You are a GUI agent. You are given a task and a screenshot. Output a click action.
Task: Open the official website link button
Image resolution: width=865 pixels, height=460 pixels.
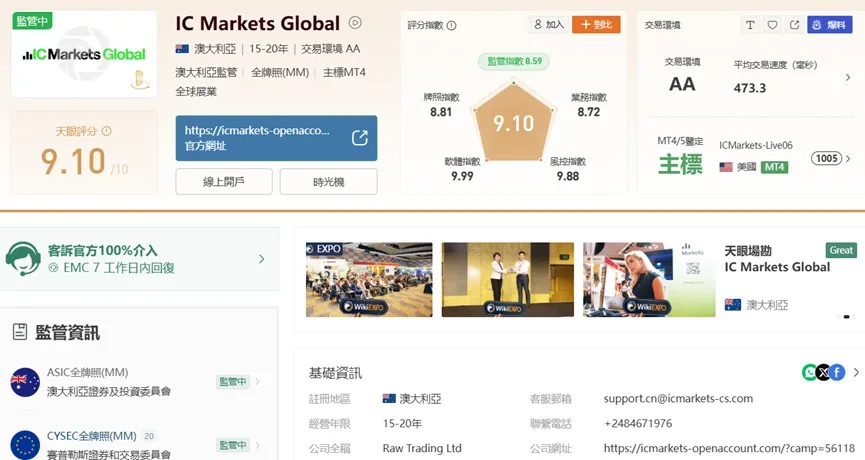[276, 138]
